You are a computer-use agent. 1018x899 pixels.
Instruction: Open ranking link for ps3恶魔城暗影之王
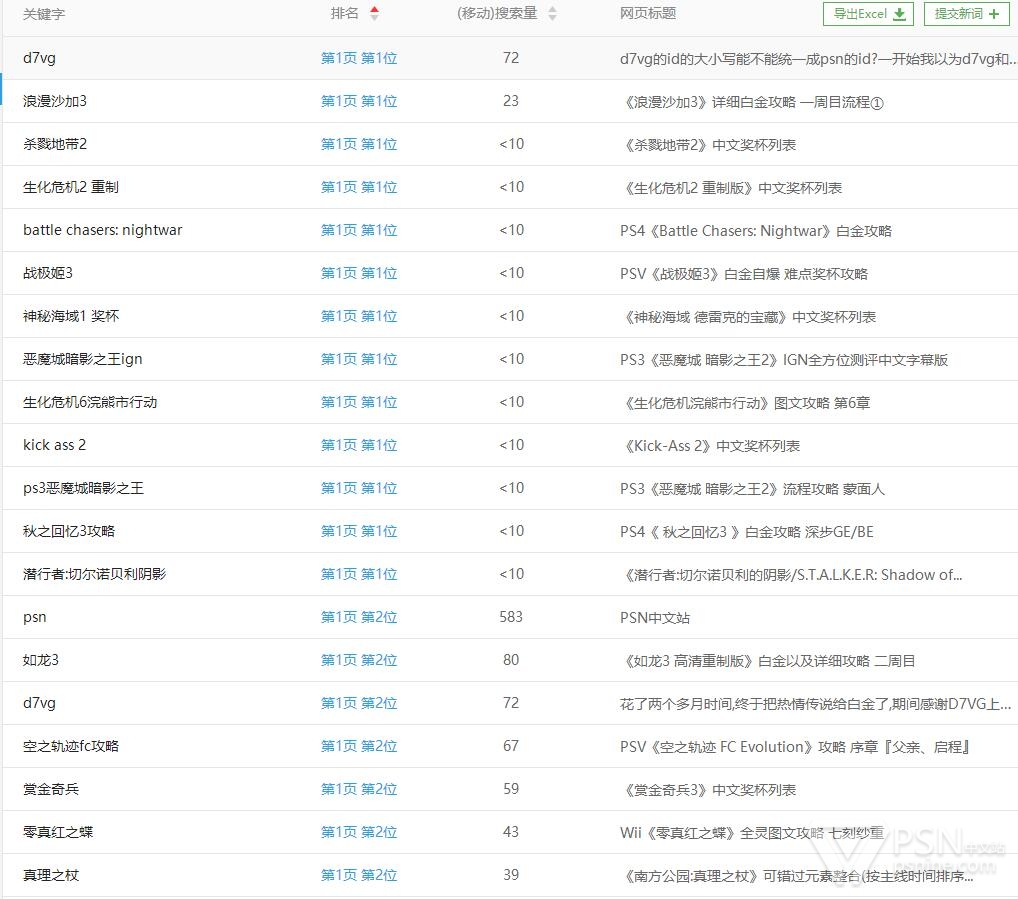[x=359, y=488]
